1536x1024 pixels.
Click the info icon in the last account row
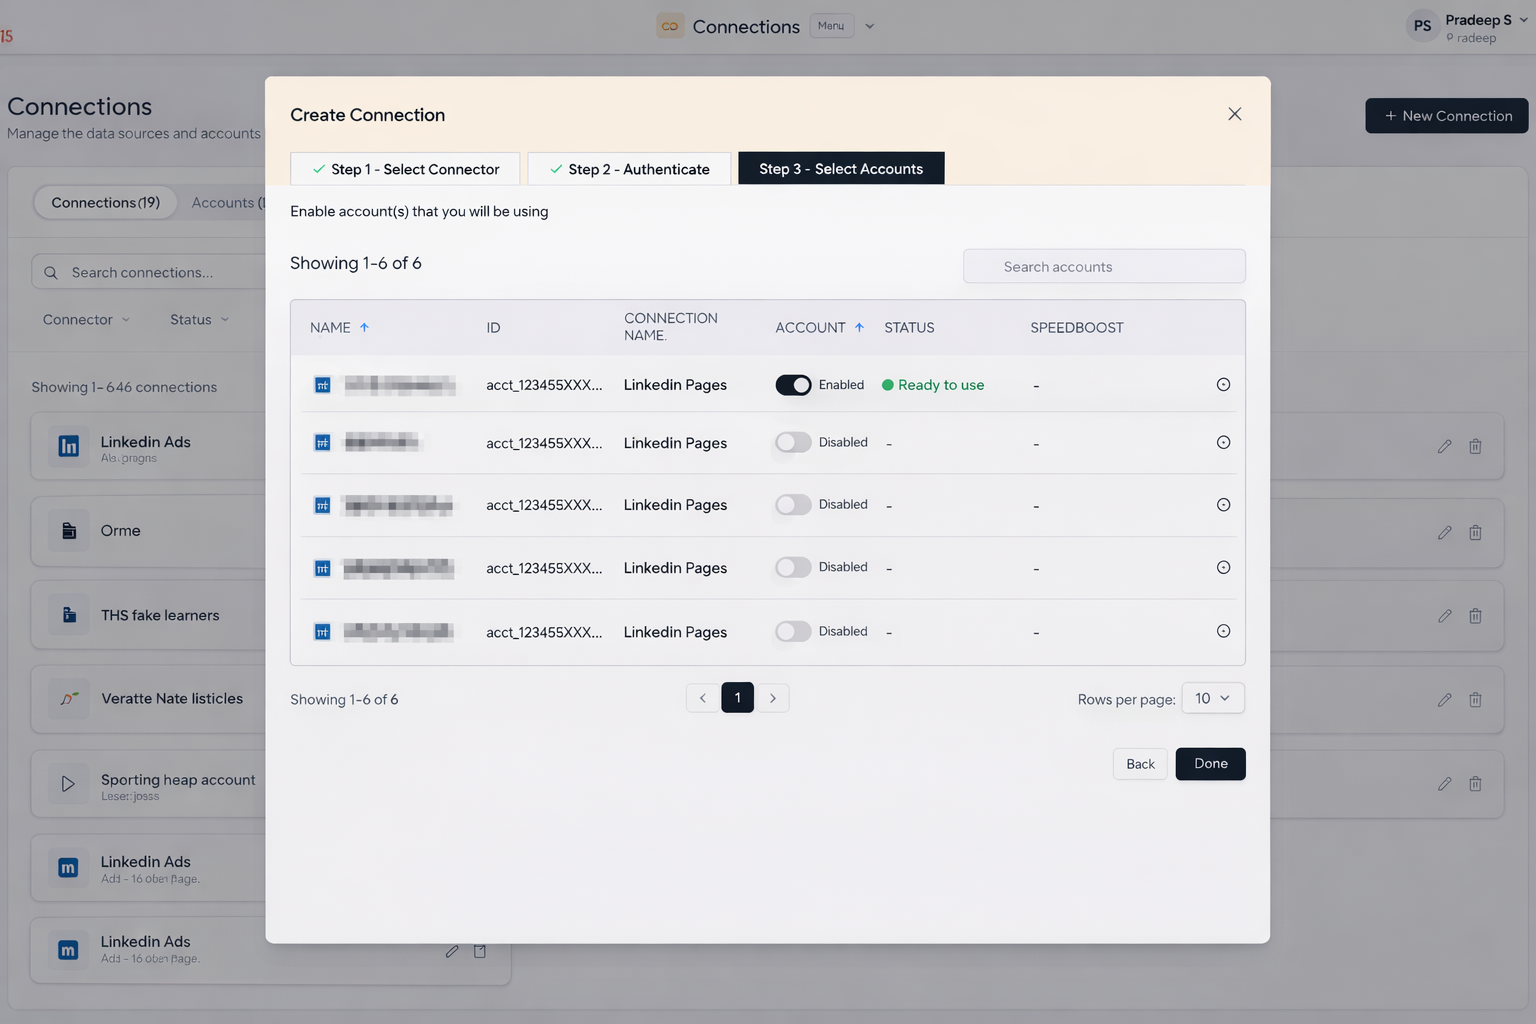tap(1223, 631)
